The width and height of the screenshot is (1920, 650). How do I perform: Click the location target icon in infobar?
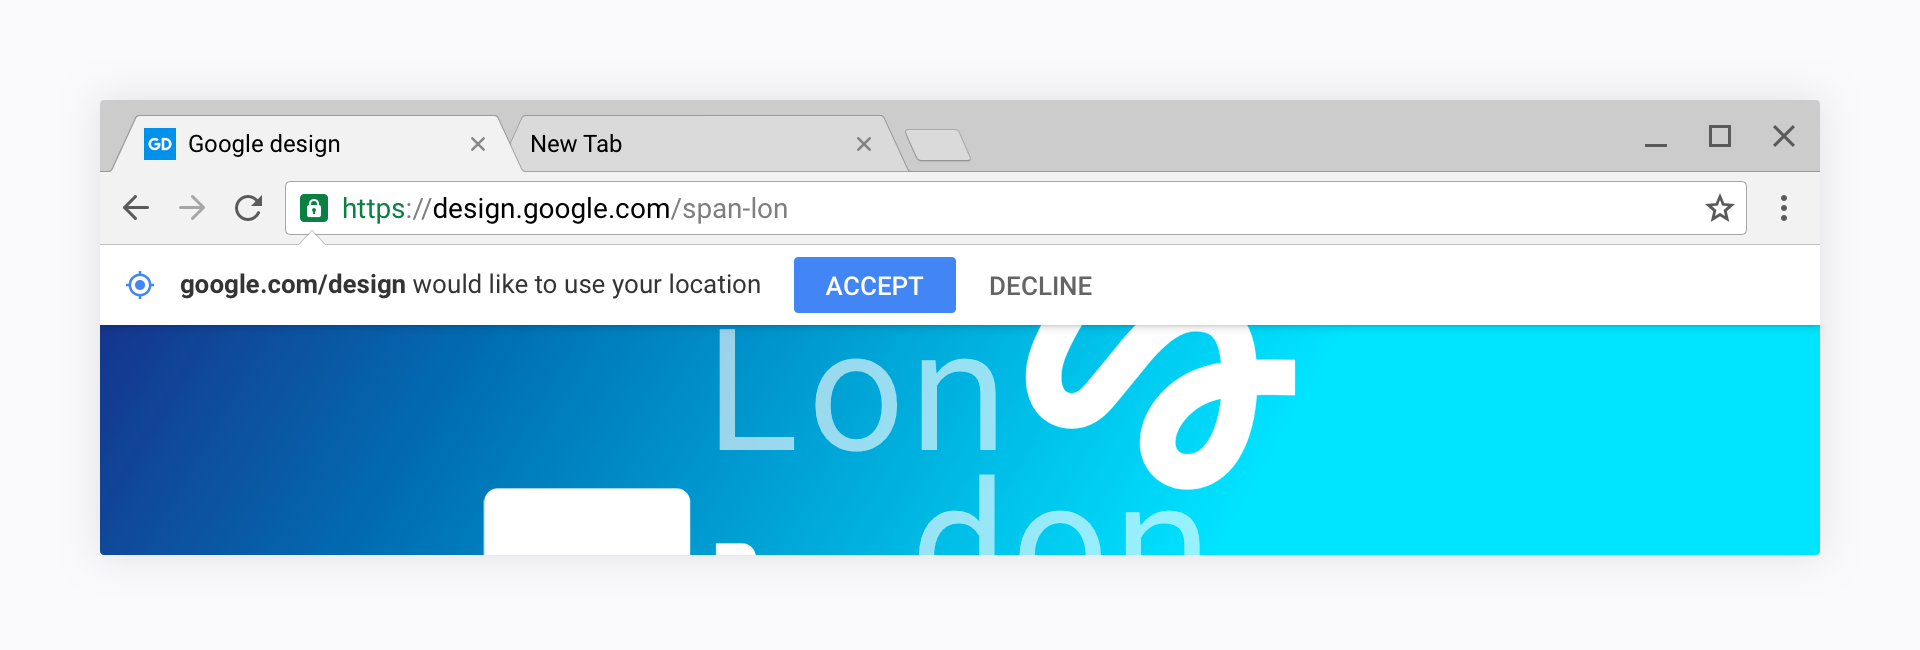point(140,285)
